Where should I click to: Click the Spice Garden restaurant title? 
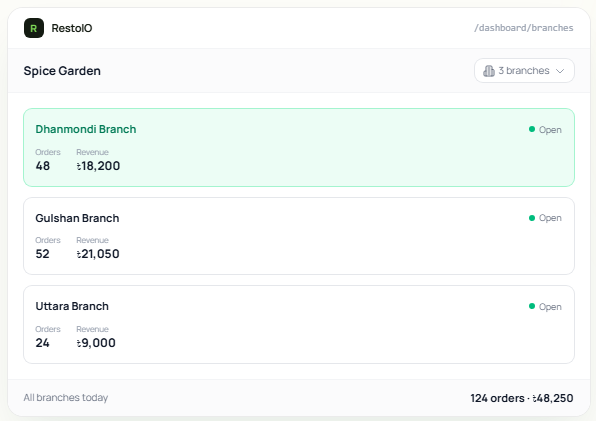pyautogui.click(x=62, y=71)
